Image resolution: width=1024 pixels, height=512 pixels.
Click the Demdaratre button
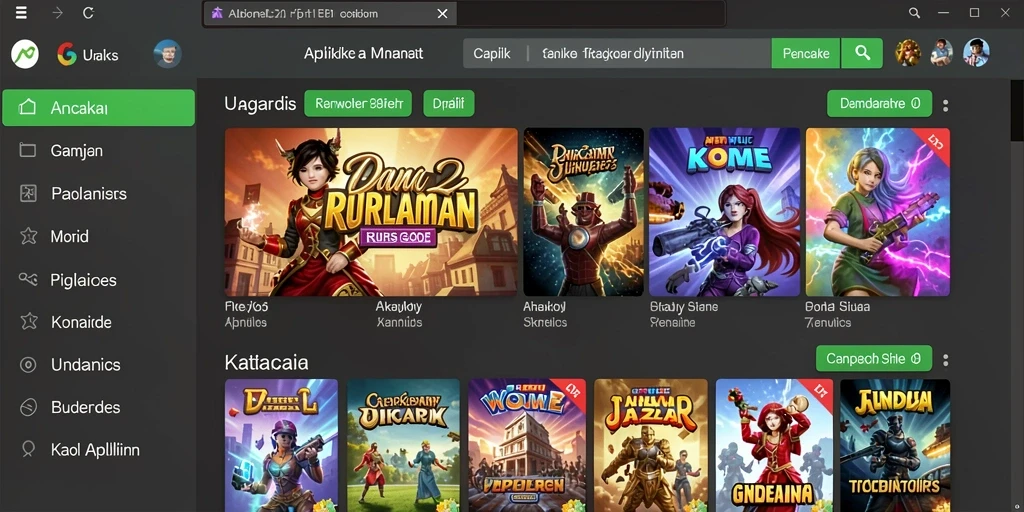pyautogui.click(x=880, y=103)
